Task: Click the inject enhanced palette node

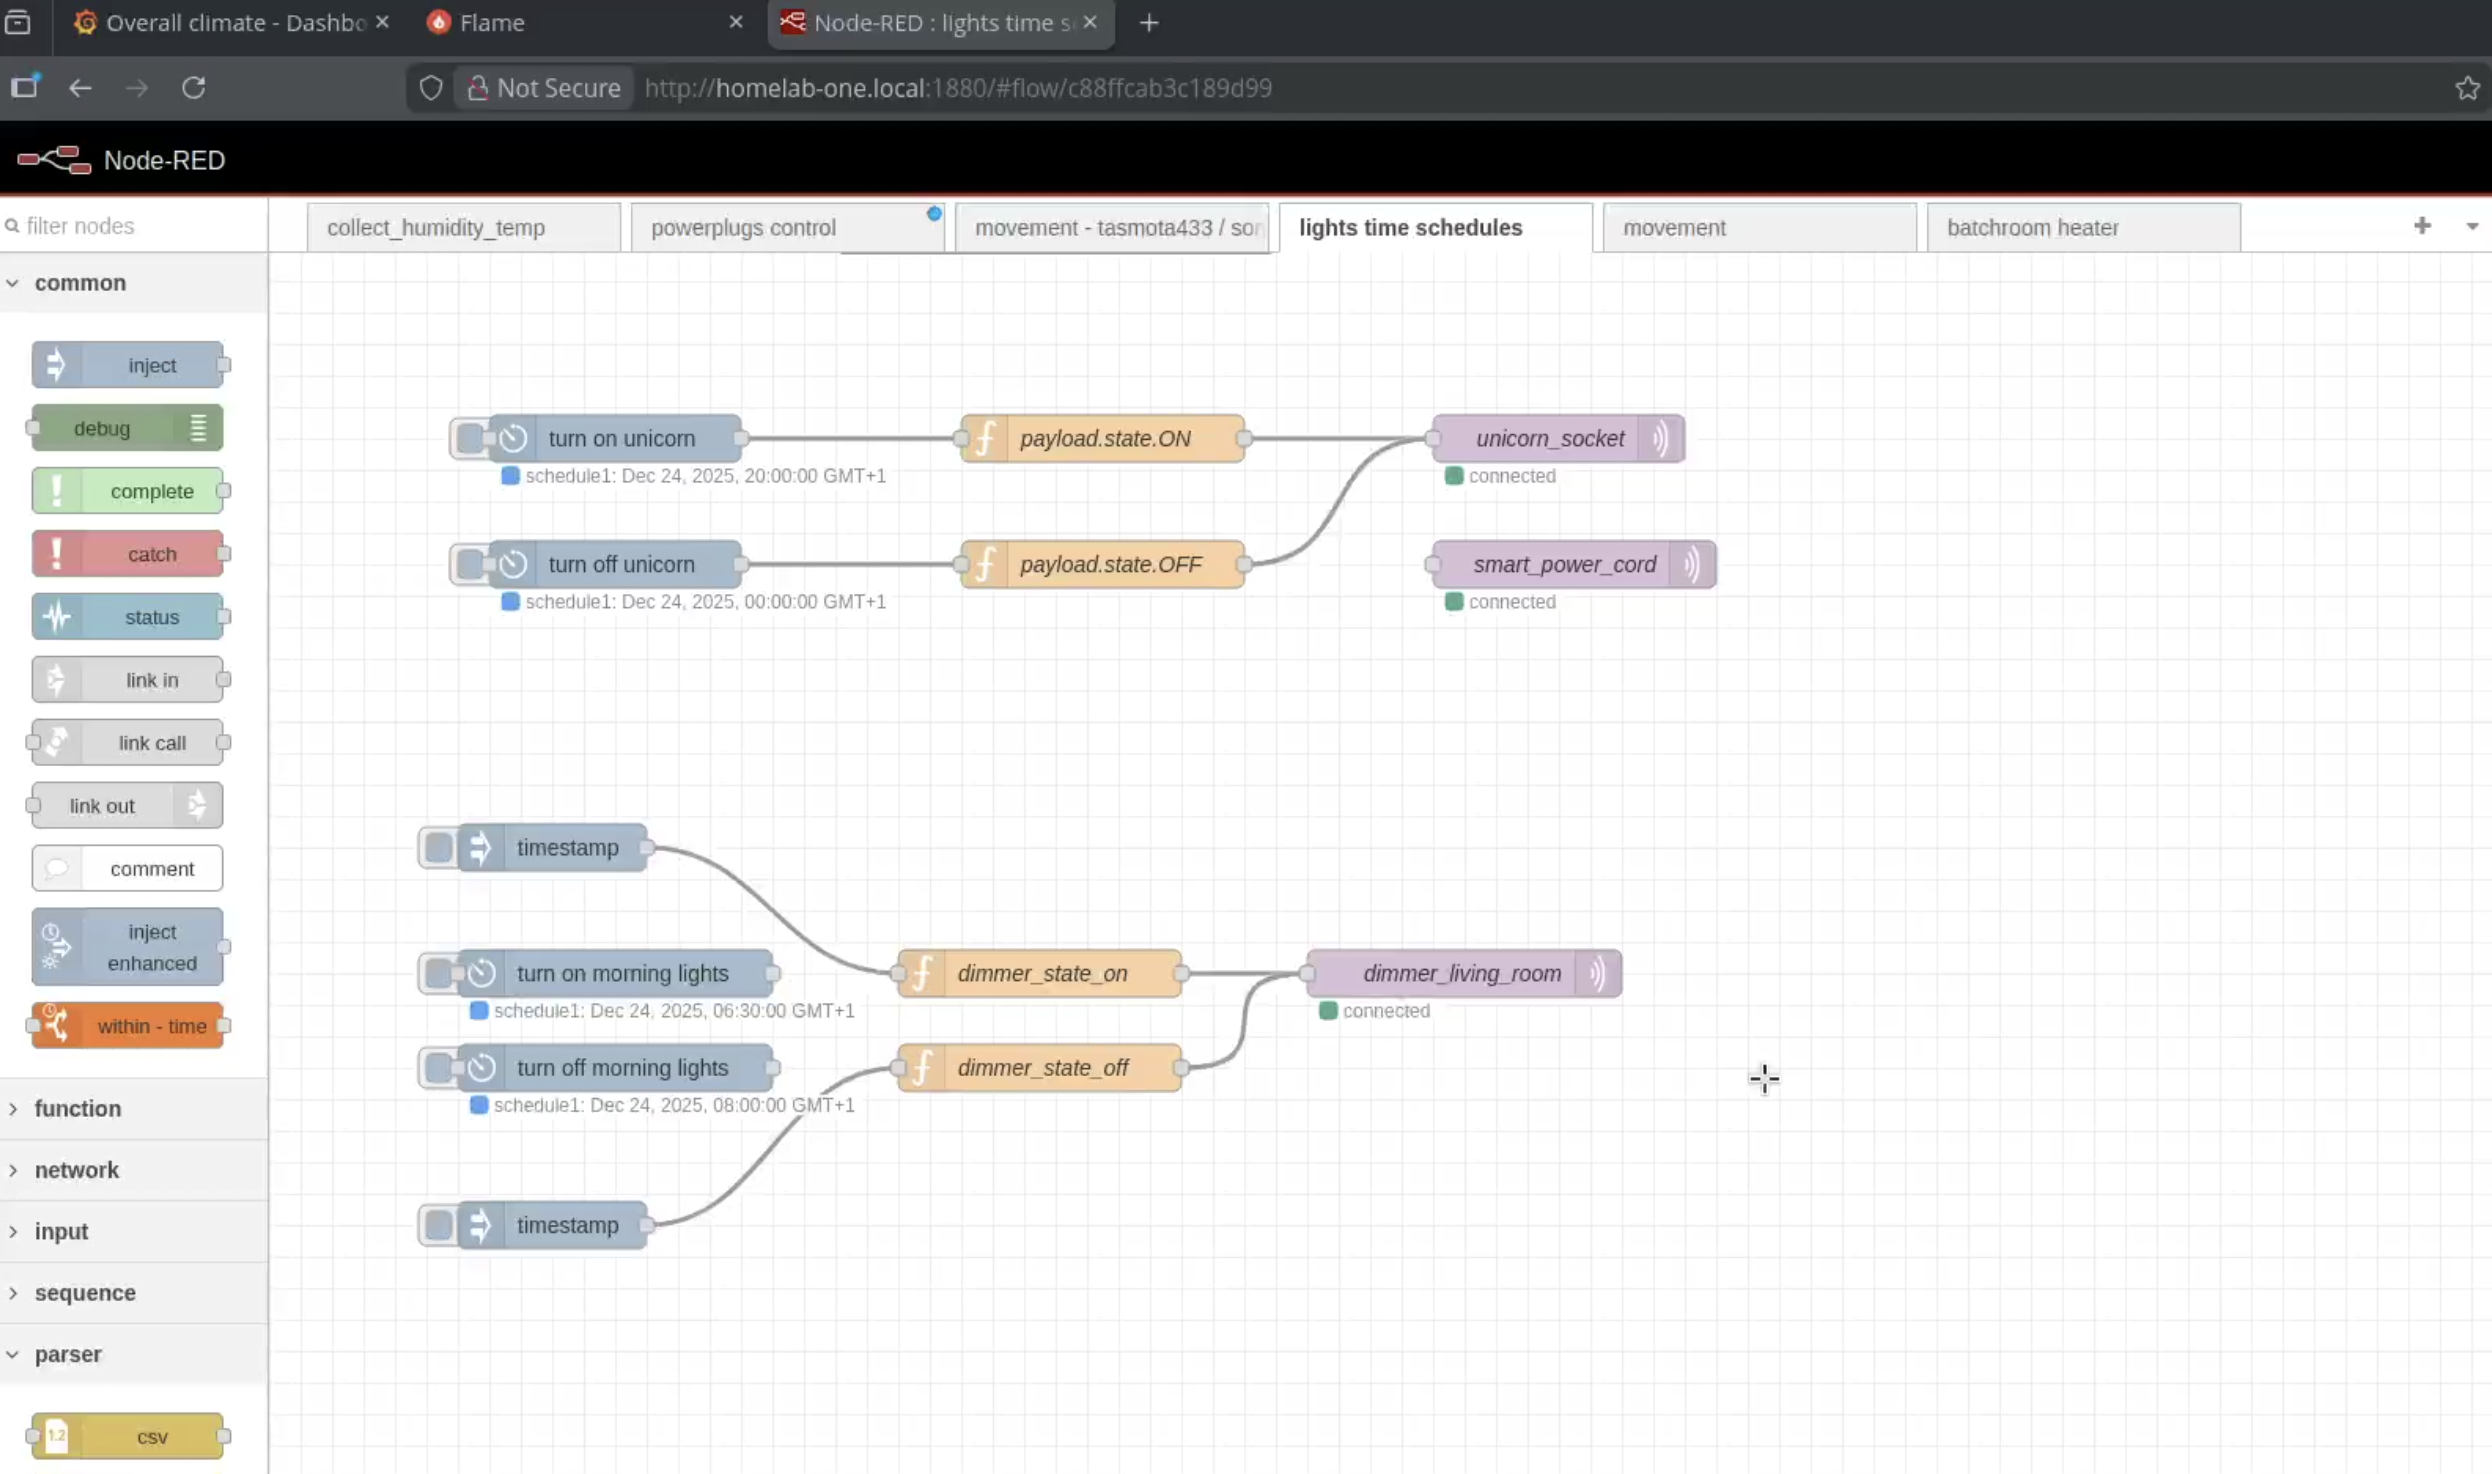Action: tap(128, 947)
